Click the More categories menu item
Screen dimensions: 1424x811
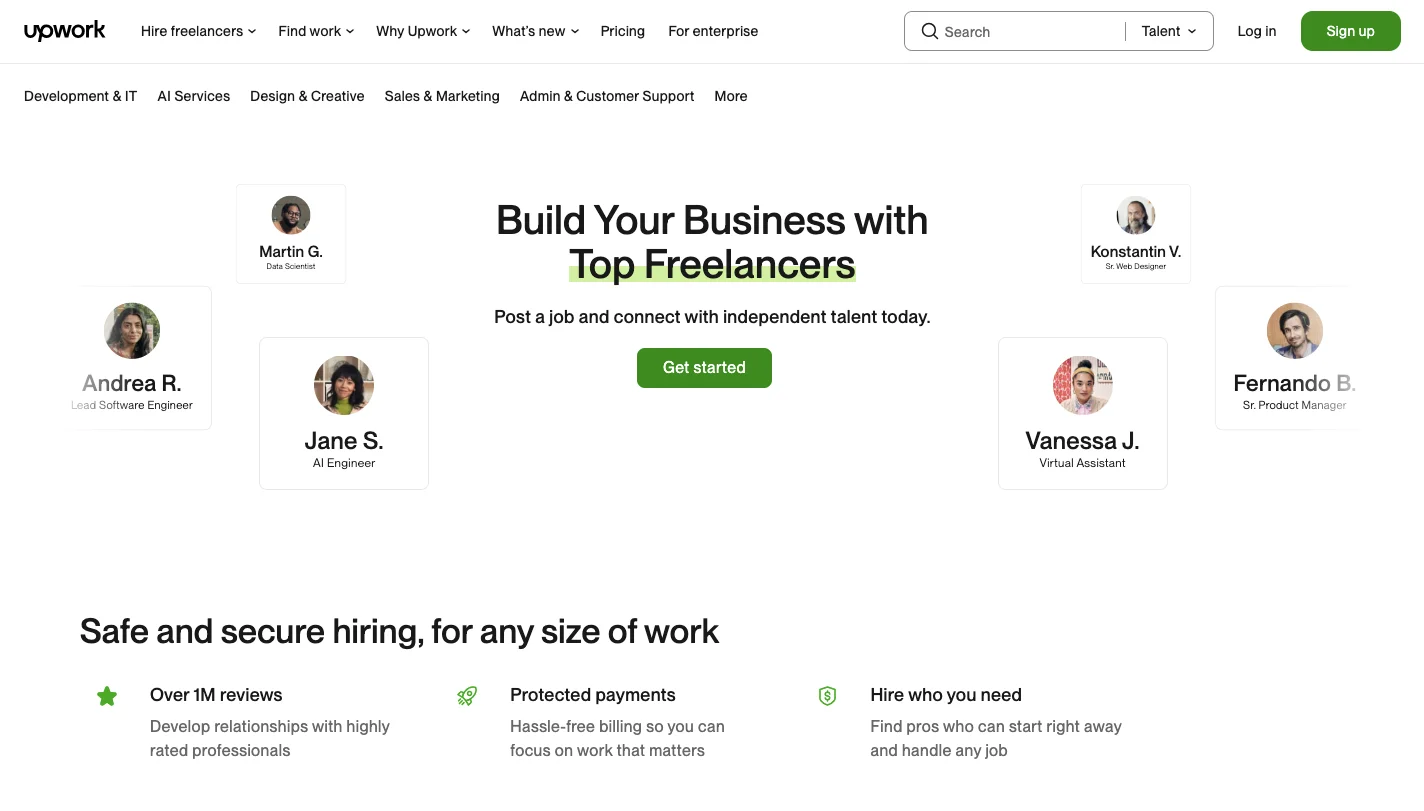tap(730, 96)
